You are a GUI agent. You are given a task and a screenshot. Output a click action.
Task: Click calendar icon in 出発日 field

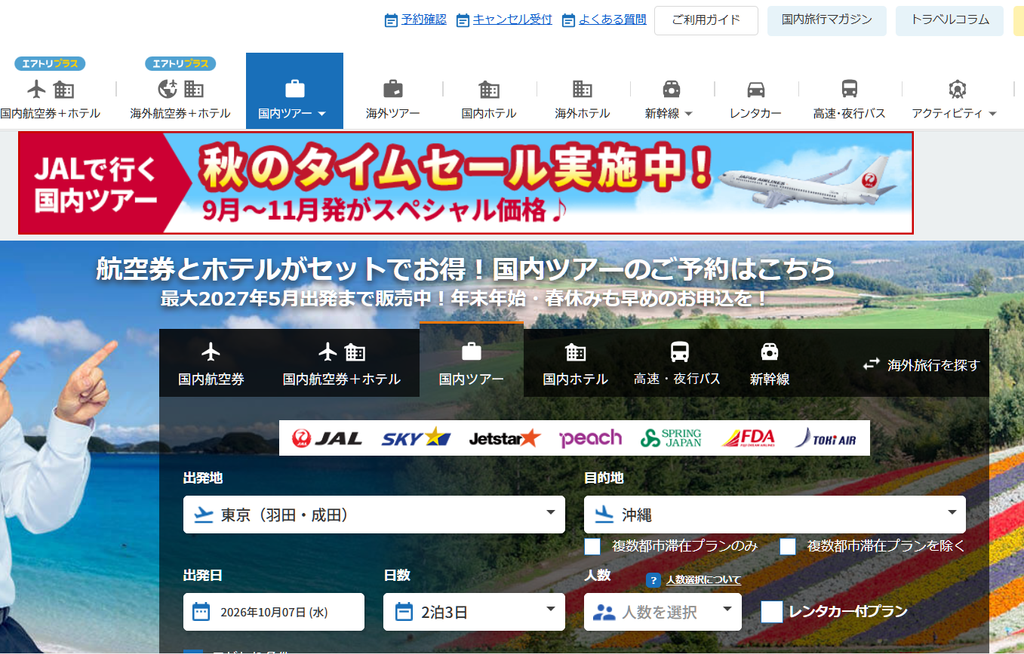point(201,612)
